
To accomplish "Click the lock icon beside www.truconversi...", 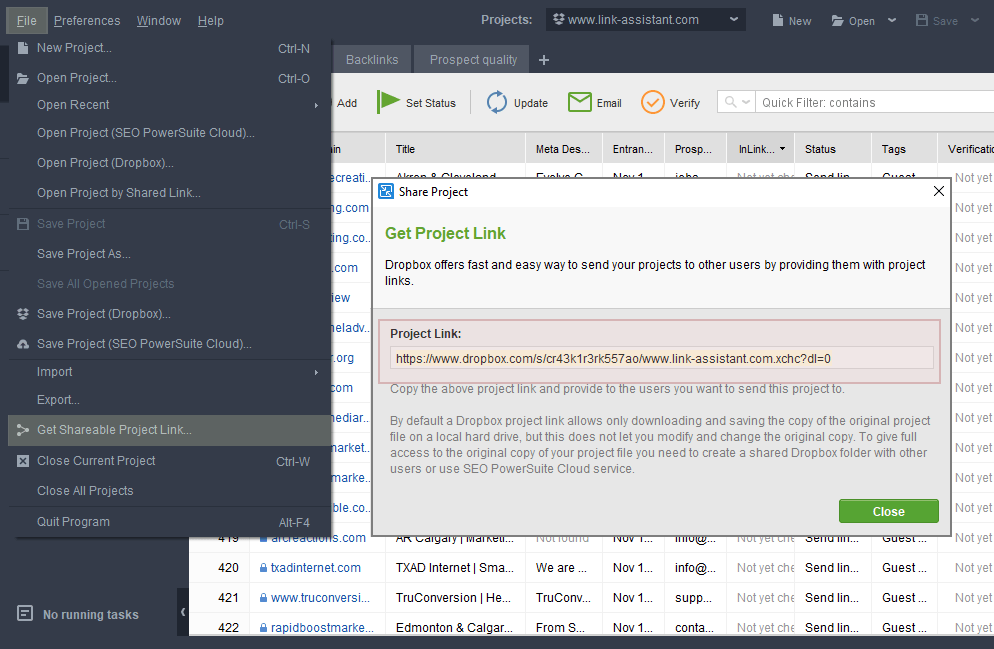I will pos(263,598).
